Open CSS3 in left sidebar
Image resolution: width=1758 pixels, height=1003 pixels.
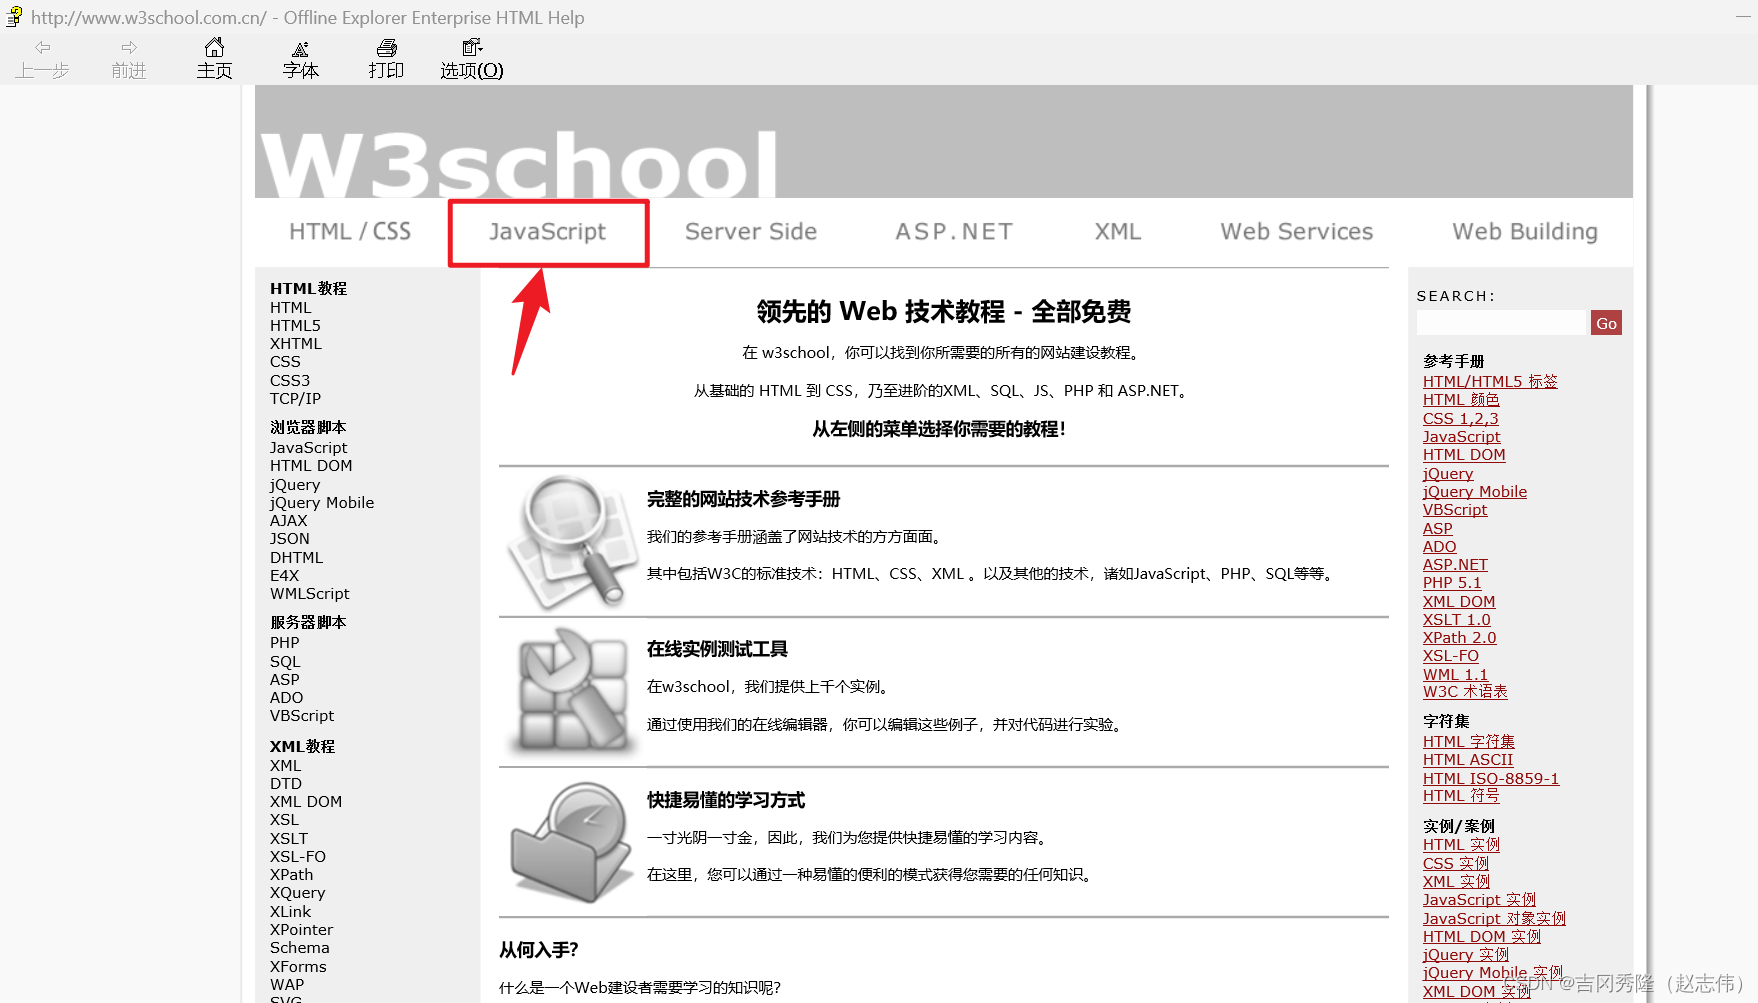[x=290, y=381]
